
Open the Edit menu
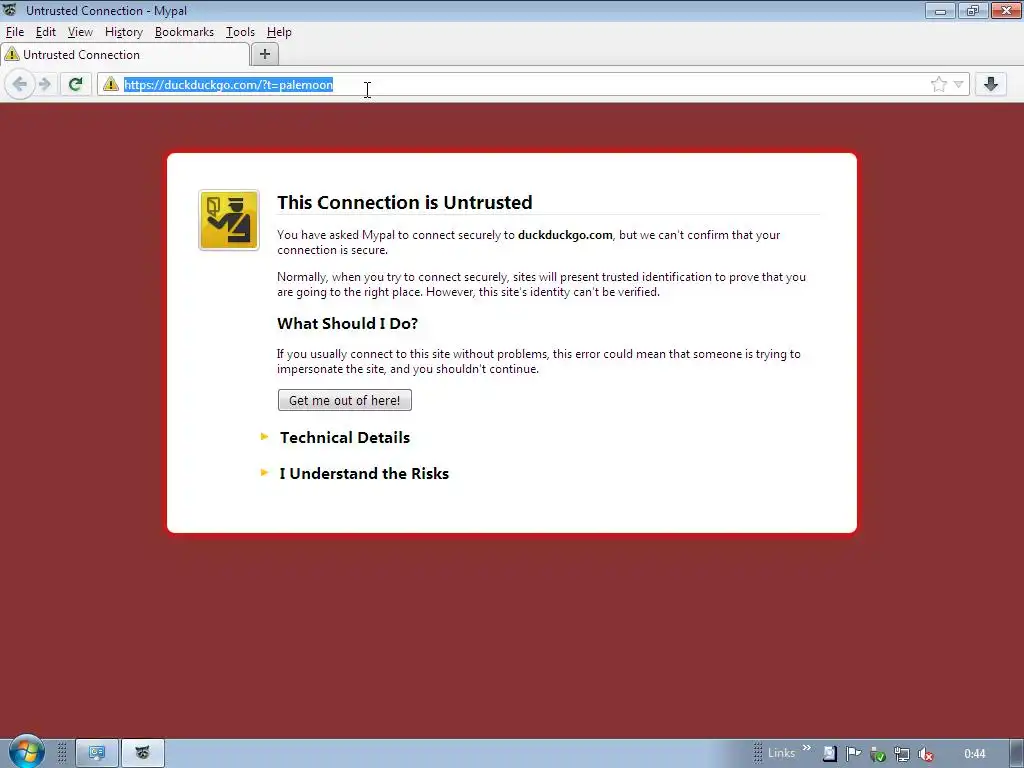[x=46, y=32]
